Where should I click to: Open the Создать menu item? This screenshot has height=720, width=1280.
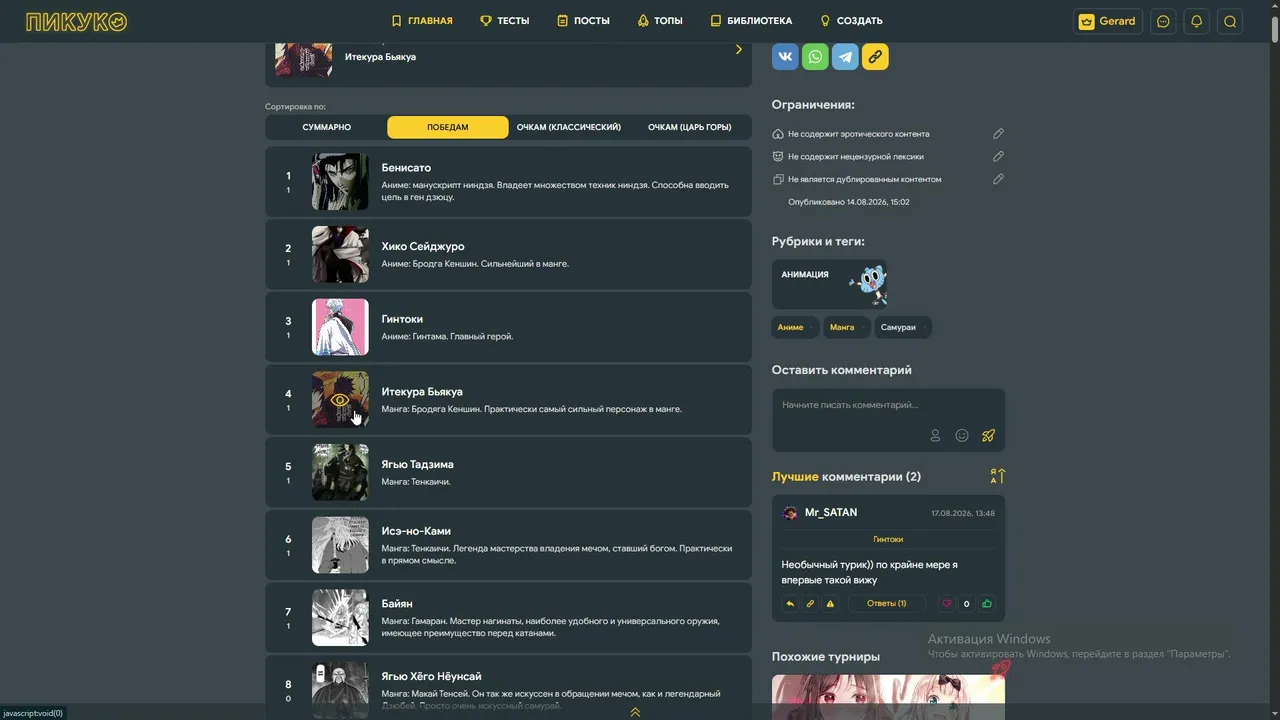pyautogui.click(x=851, y=21)
